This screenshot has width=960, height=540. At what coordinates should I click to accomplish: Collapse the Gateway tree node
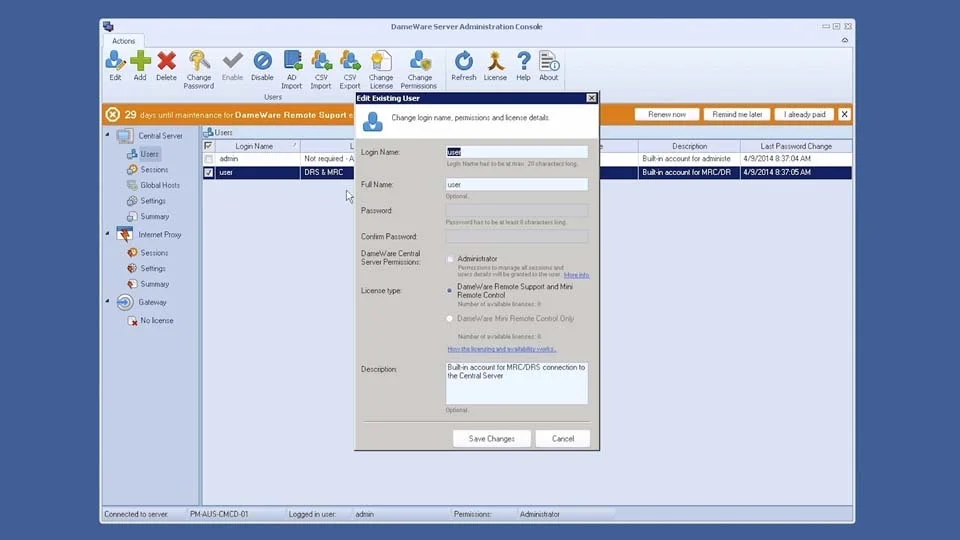point(108,302)
